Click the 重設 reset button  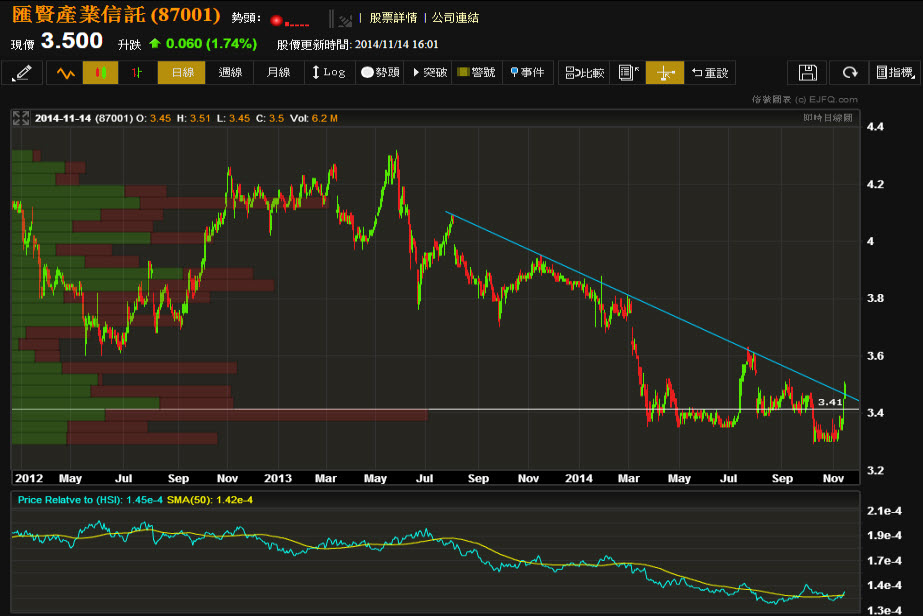point(710,73)
